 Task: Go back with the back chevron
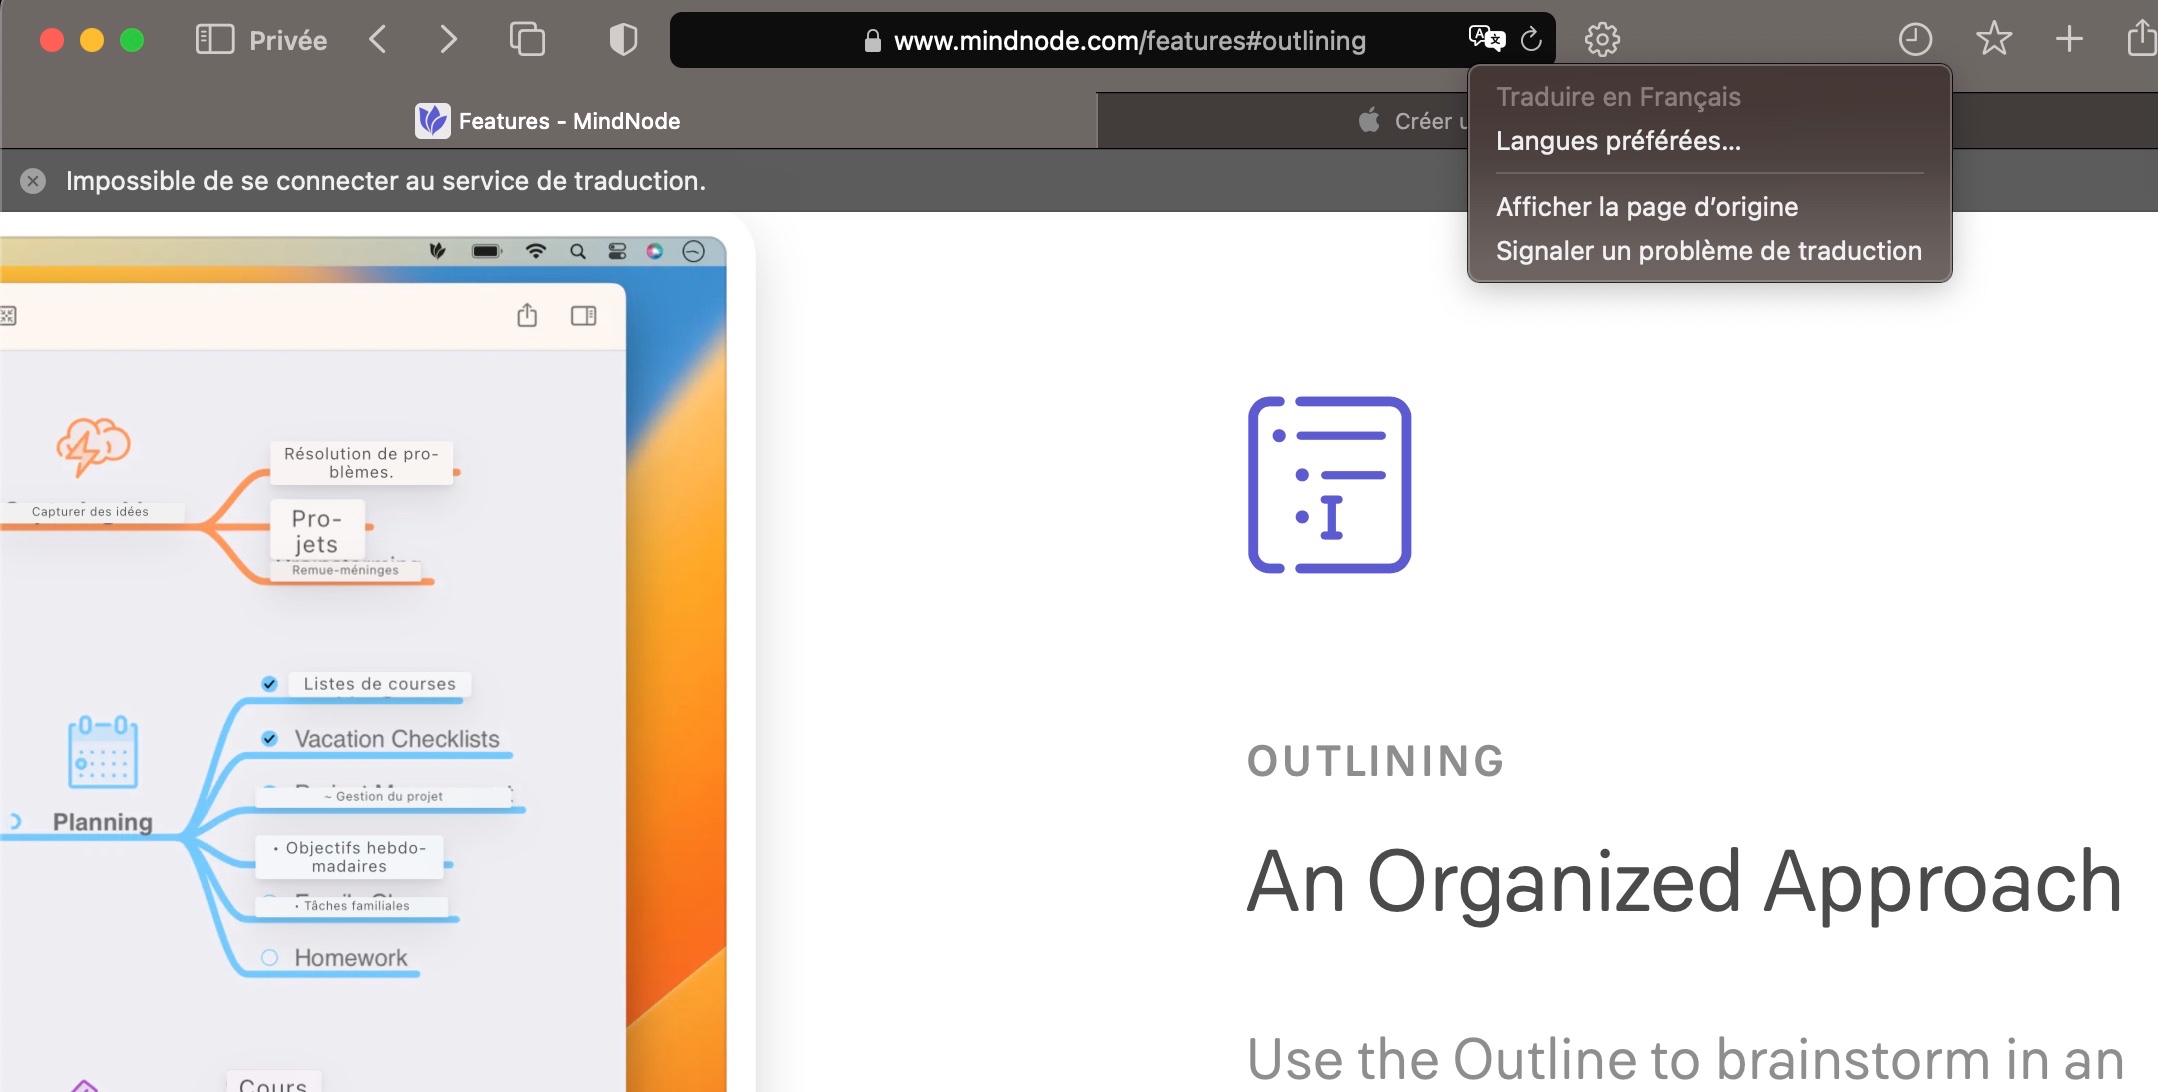coord(378,40)
